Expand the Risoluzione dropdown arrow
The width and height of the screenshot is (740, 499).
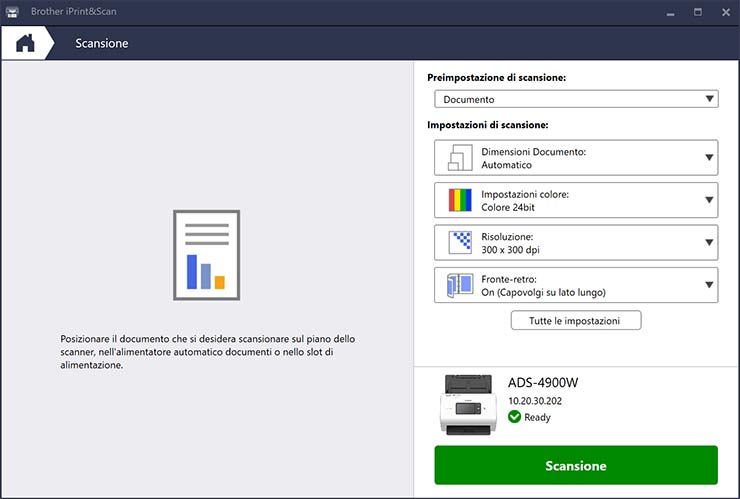709,242
